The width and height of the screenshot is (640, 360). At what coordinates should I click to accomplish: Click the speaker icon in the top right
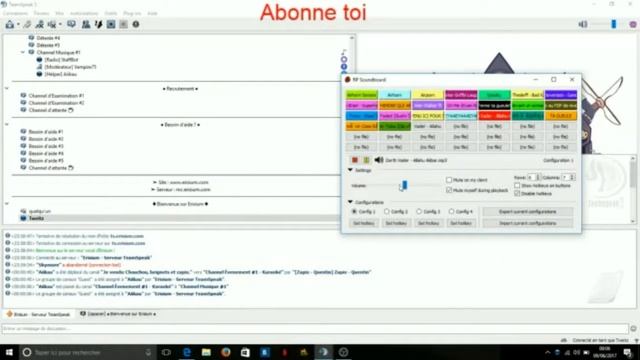583,24
